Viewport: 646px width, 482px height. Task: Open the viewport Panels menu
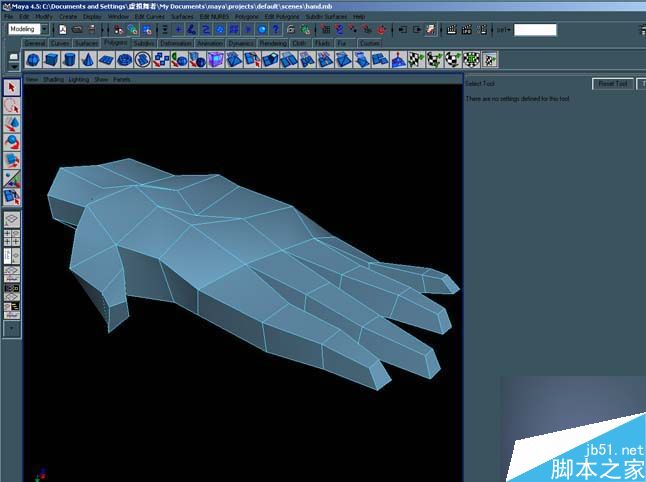[x=122, y=79]
